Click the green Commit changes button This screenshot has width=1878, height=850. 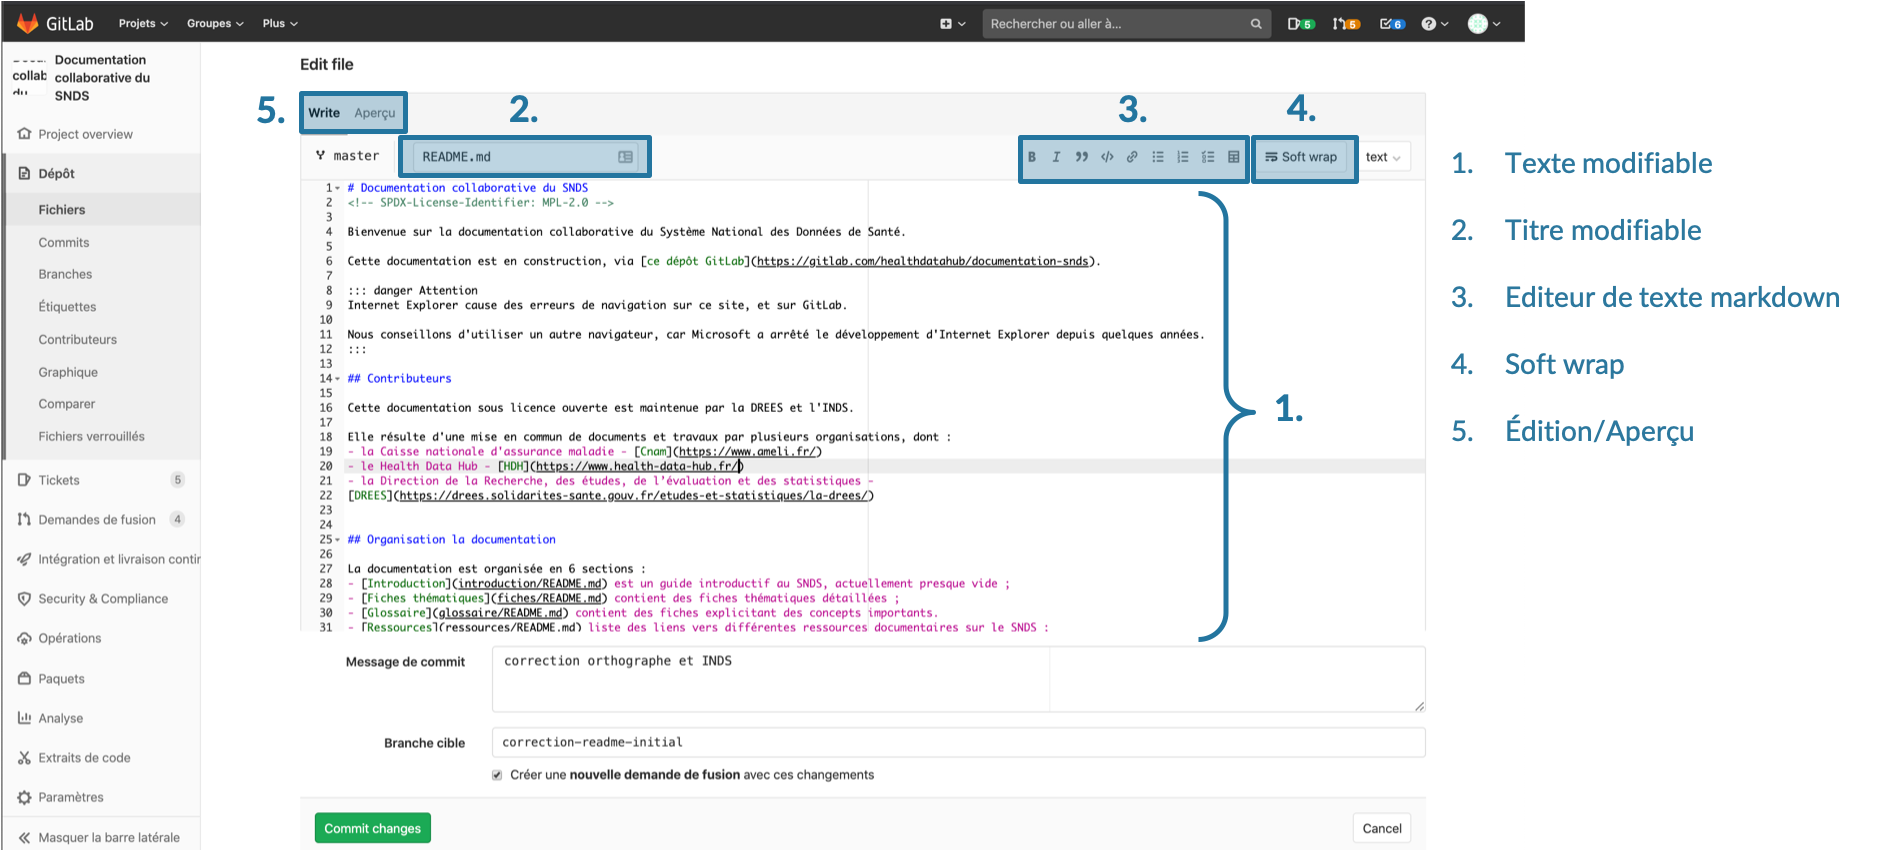click(x=372, y=828)
